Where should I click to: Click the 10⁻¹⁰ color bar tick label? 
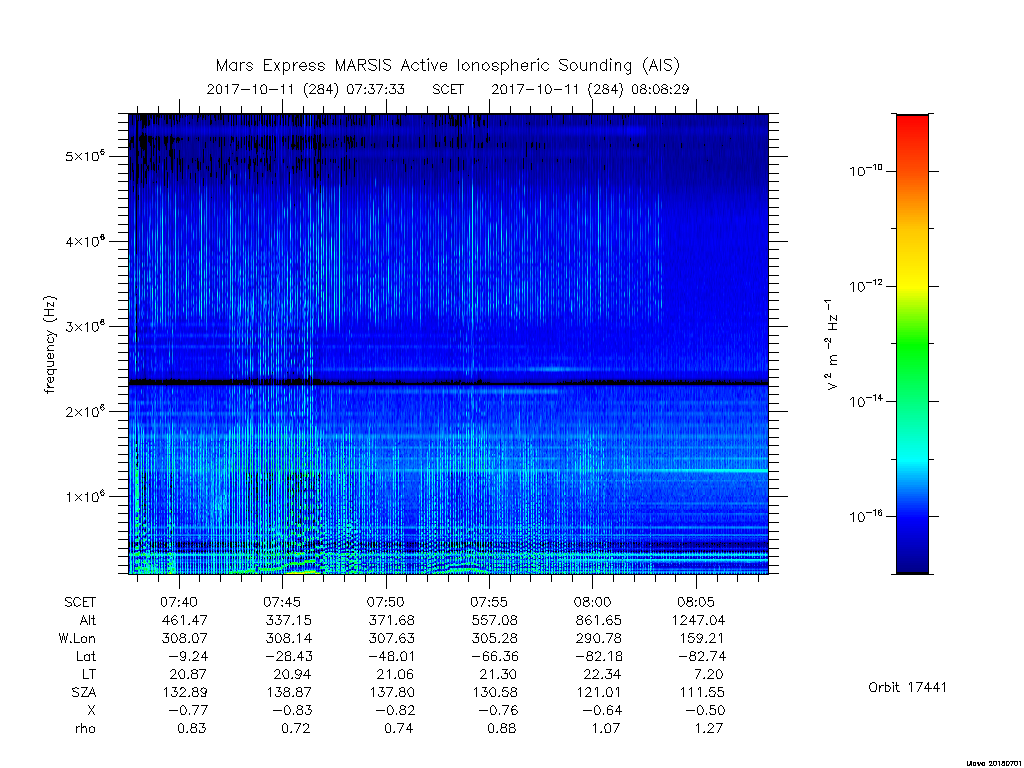click(x=865, y=171)
